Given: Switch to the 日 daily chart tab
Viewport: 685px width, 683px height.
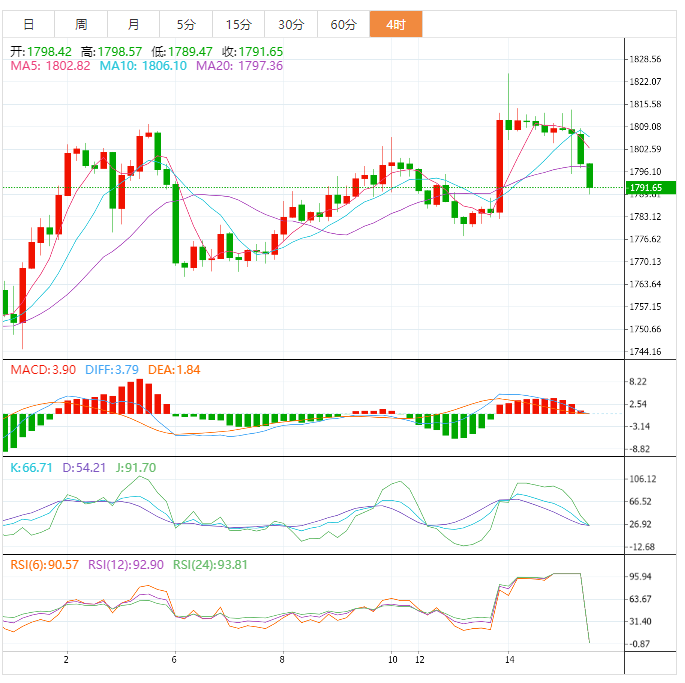Looking at the screenshot, I should [x=28, y=24].
